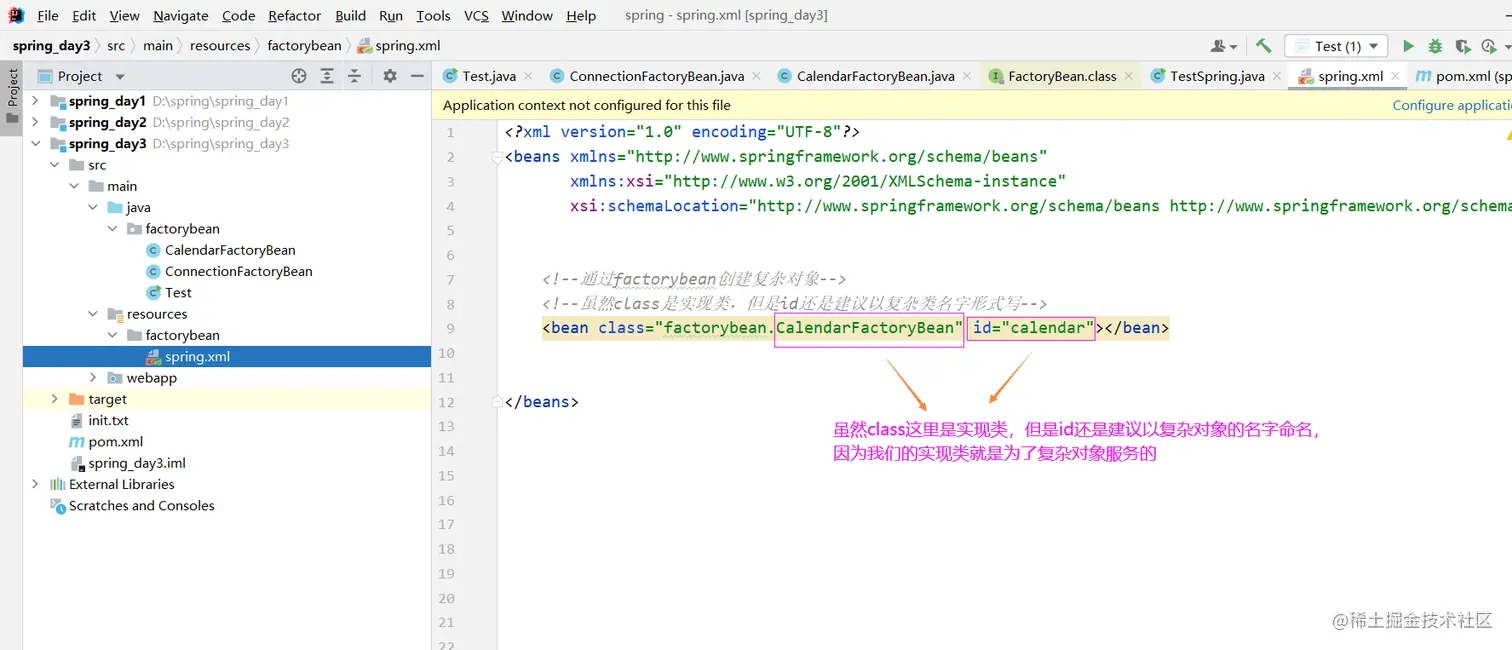This screenshot has width=1512, height=650.
Task: Click Collapse All icon in Project panel
Action: click(x=354, y=76)
